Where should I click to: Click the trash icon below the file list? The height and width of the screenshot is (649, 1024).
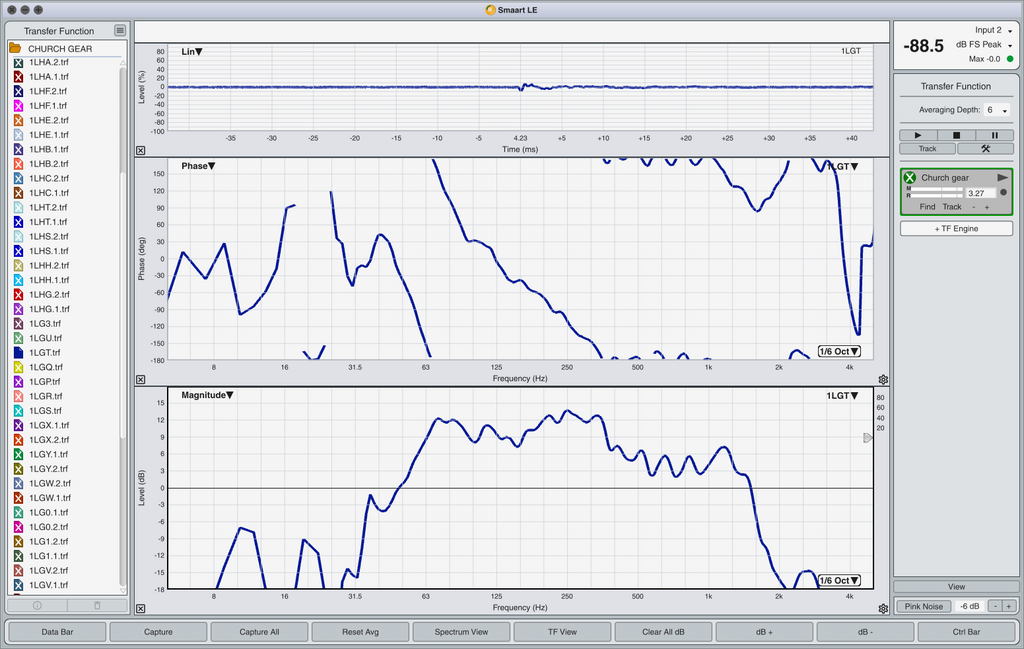[x=97, y=606]
